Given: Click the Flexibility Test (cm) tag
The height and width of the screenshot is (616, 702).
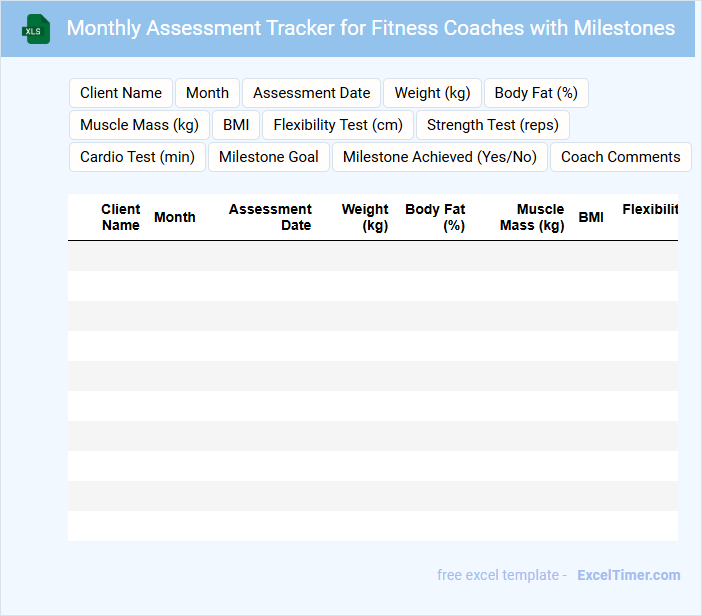Looking at the screenshot, I should coord(338,125).
